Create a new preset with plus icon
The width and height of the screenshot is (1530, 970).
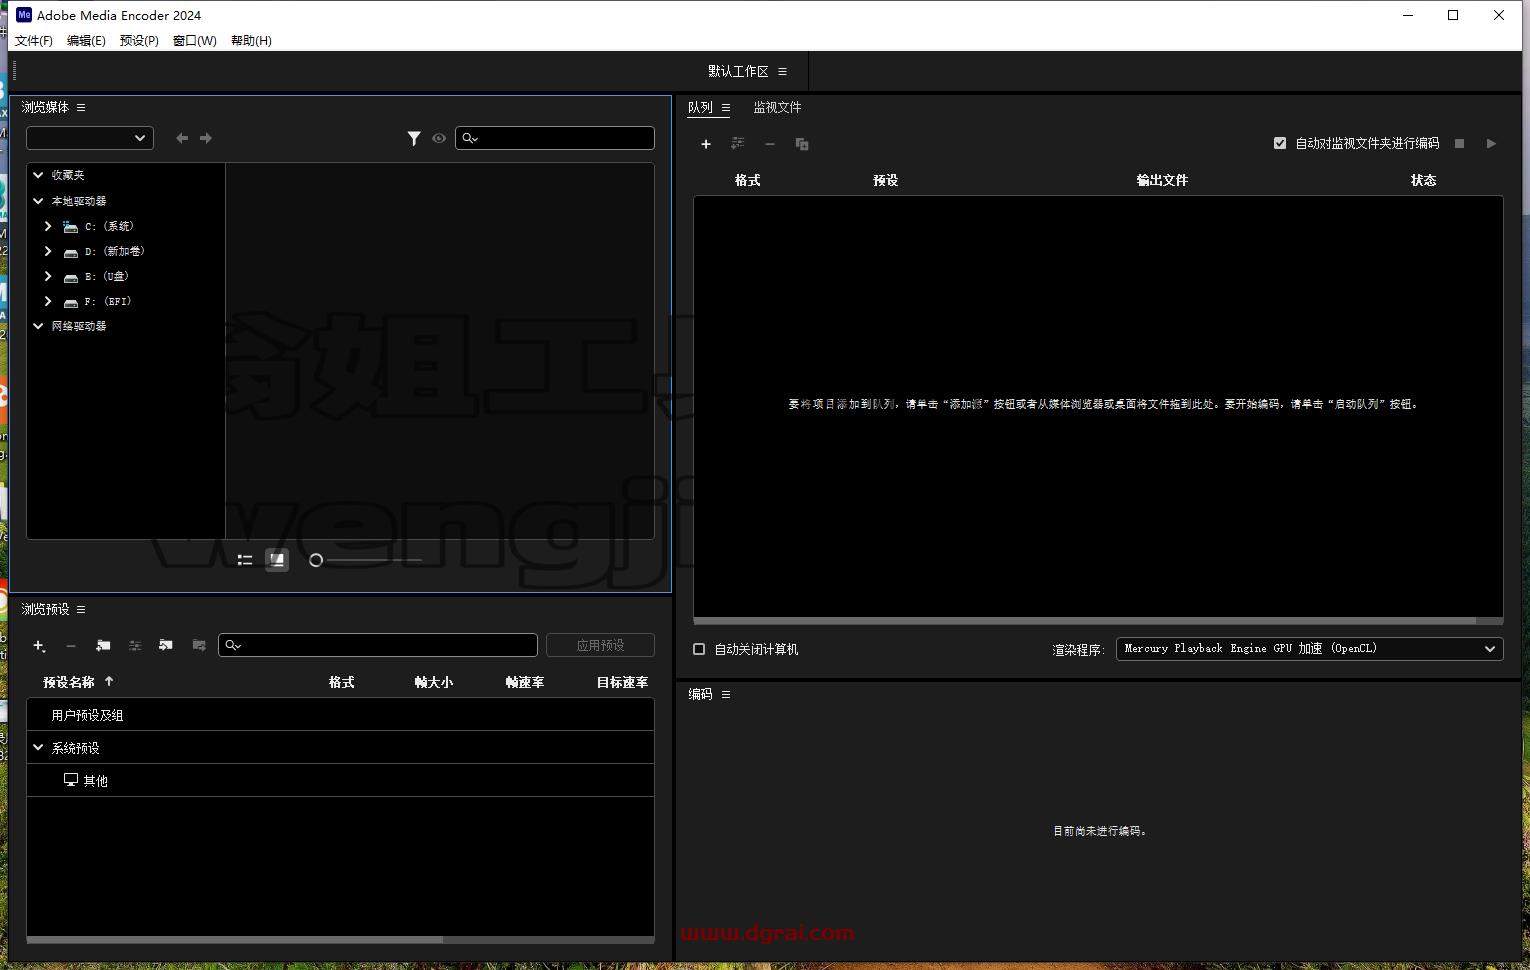pos(39,646)
